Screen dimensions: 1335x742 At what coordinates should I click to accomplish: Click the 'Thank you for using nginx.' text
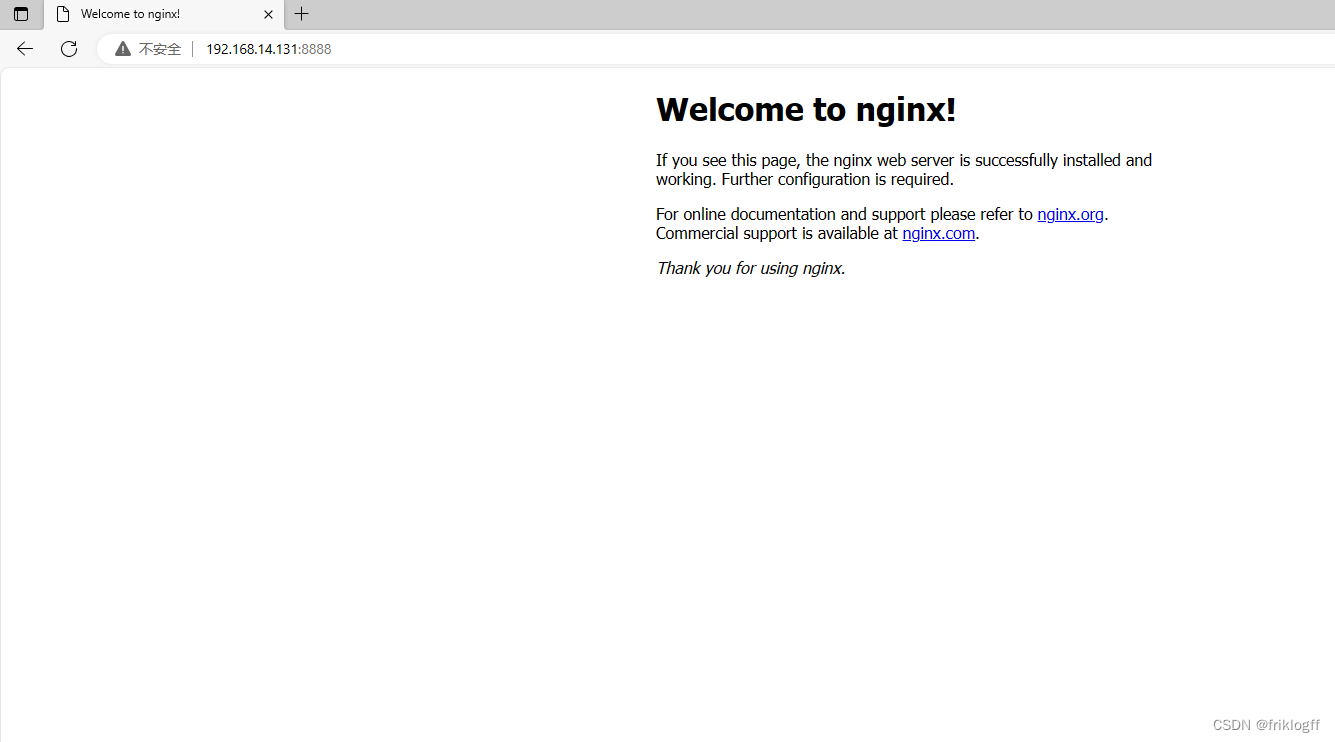(751, 268)
